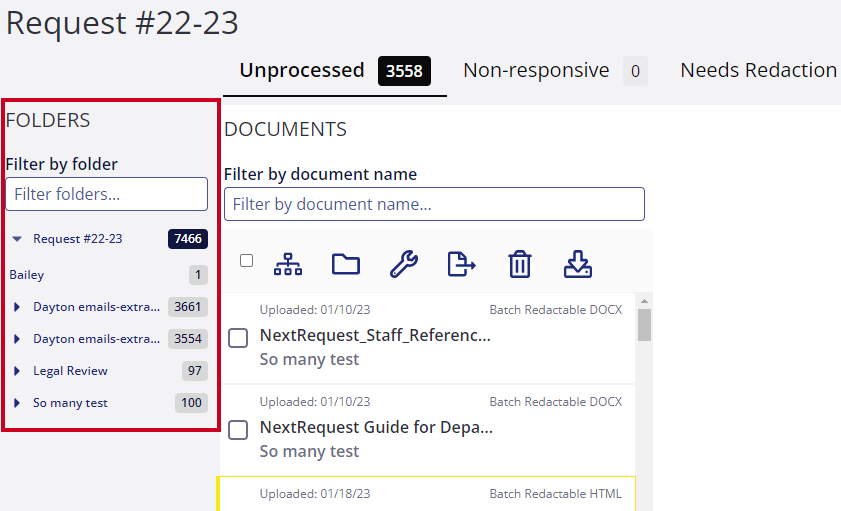Click 'So many test' under NextRequest_Staff_Referenc... document
This screenshot has height=511, width=841.
309,359
